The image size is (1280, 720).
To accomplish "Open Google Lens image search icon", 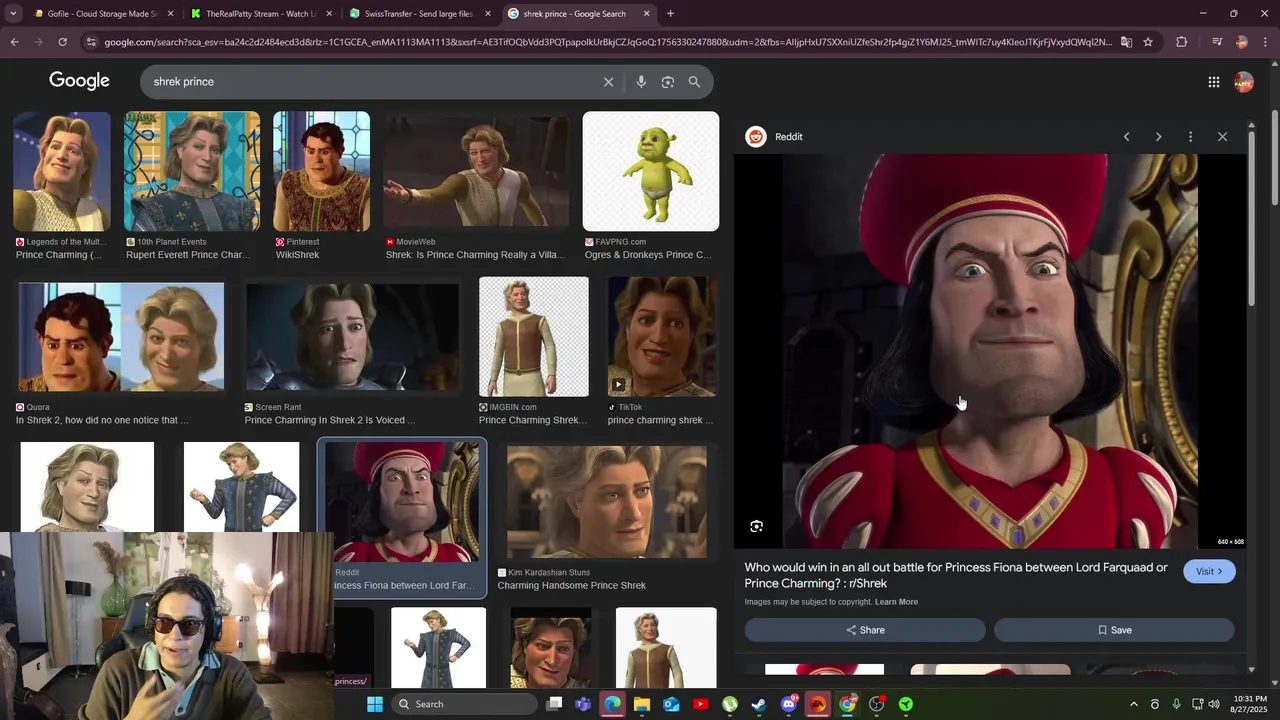I will (x=668, y=82).
